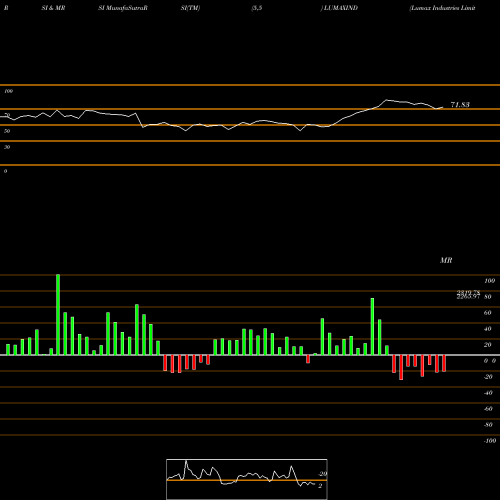Click the tallest green MR histogram bar
The image size is (500, 500).
58,314
